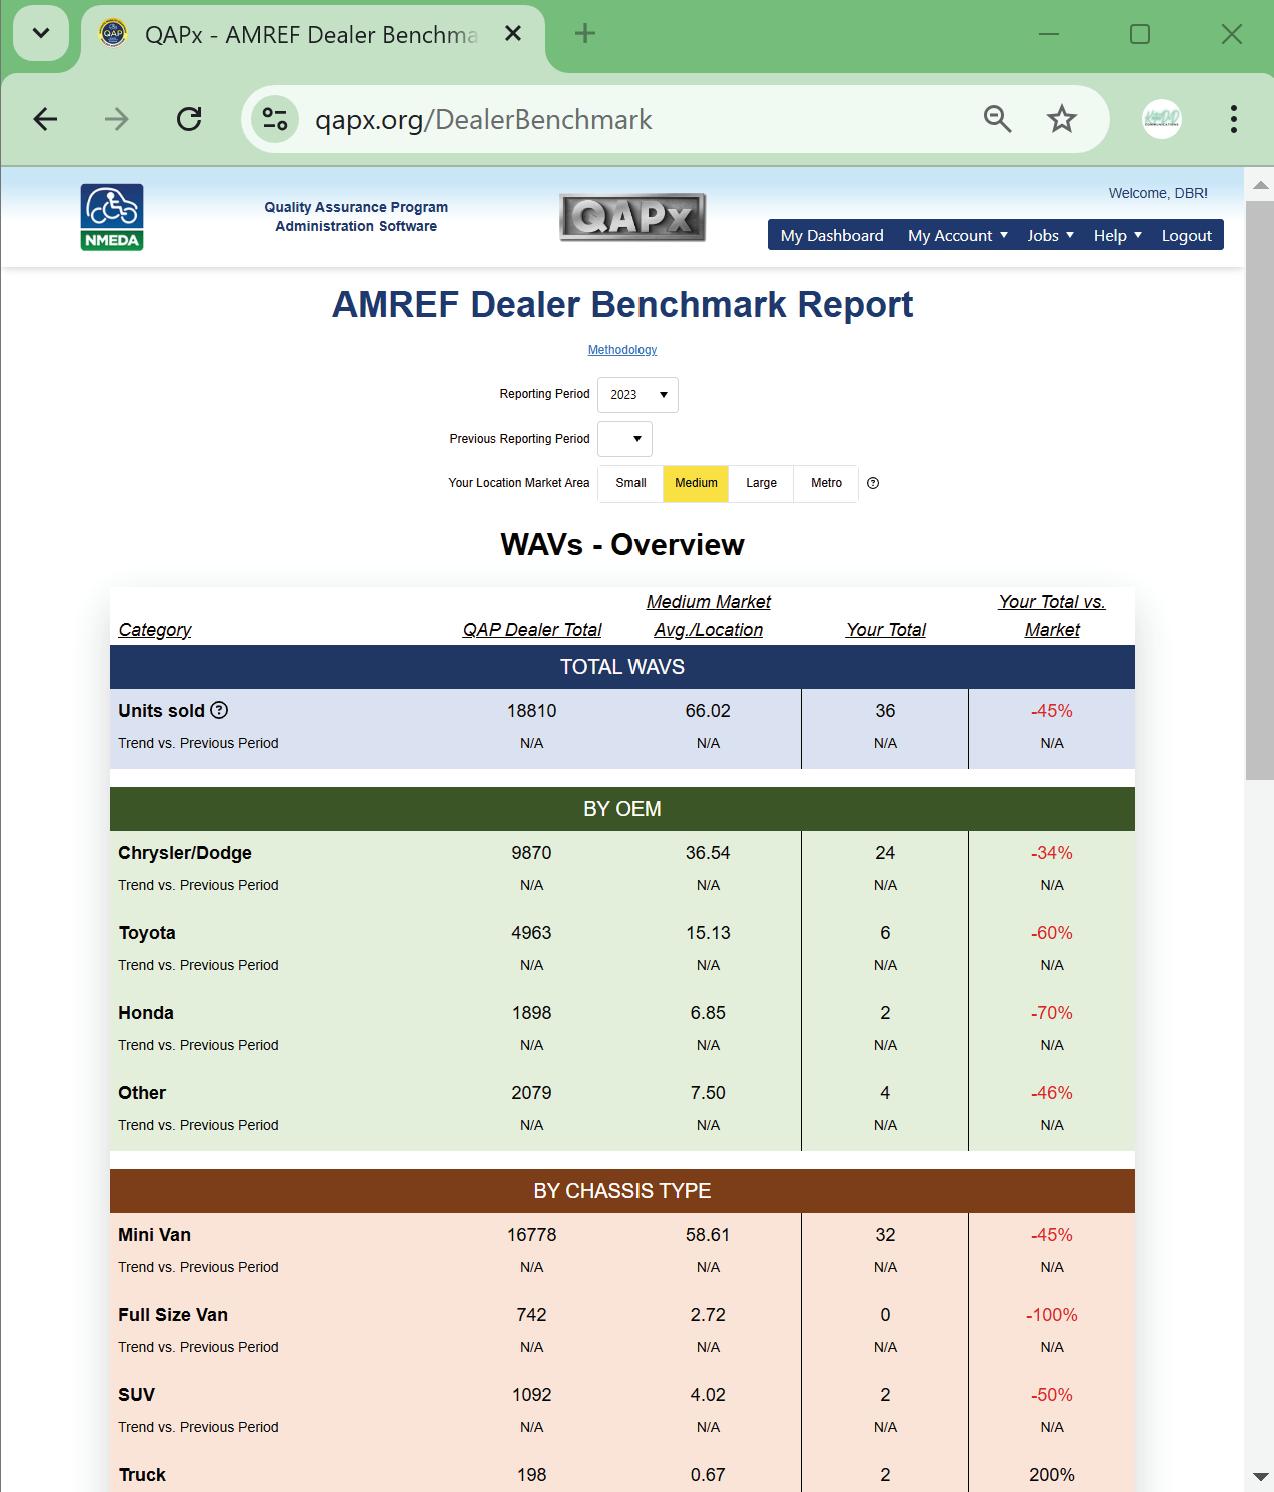Open the tab search chevron button
1274x1492 pixels.
tap(41, 34)
